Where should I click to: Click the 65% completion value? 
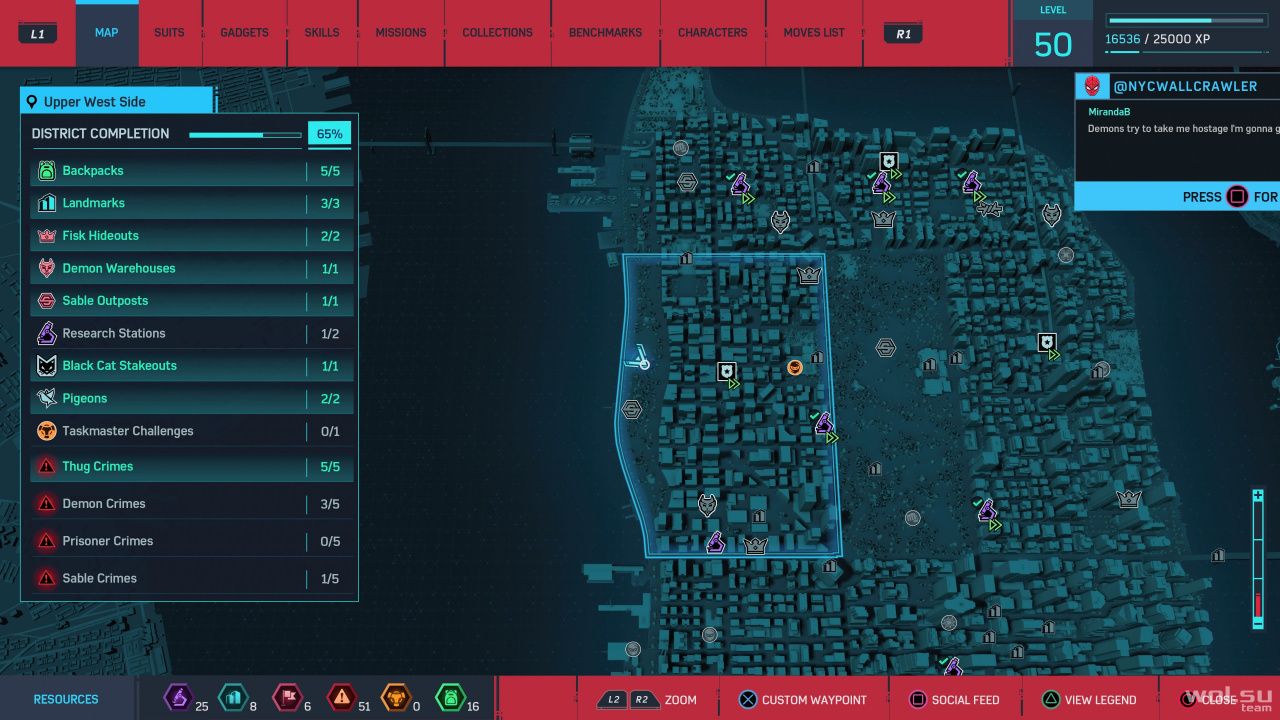tap(329, 134)
